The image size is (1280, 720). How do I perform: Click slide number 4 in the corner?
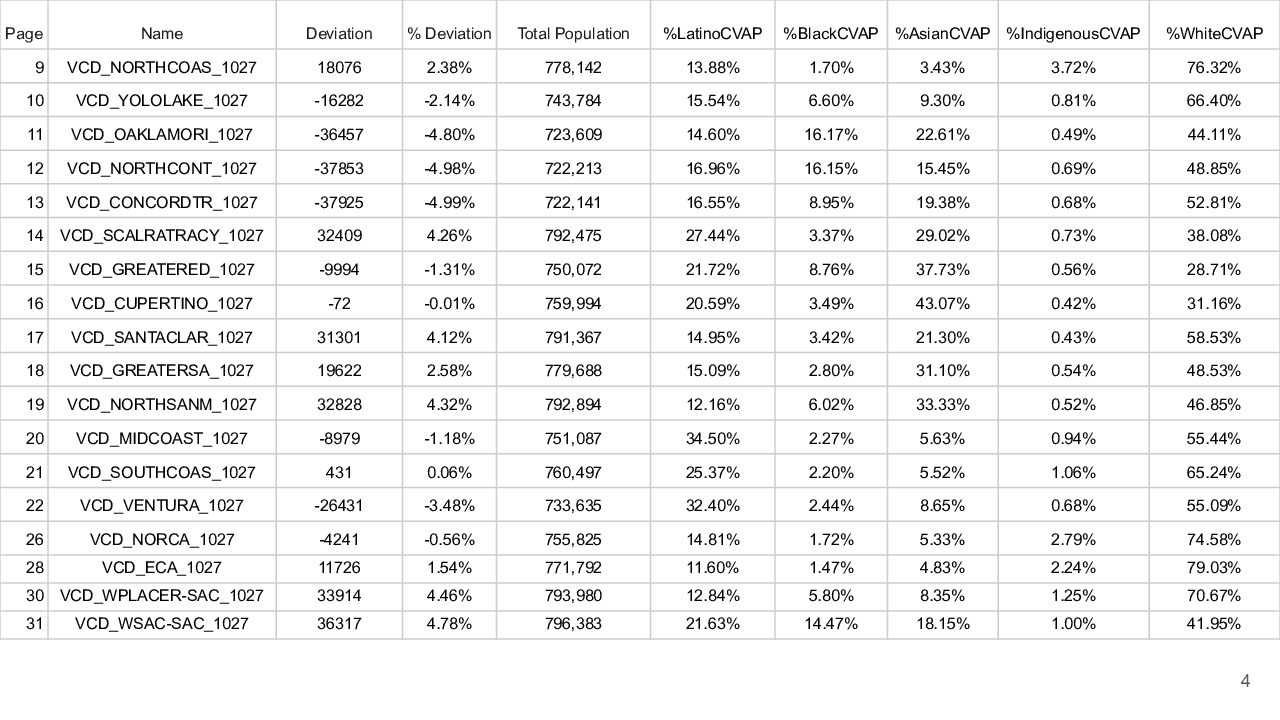tap(1245, 682)
